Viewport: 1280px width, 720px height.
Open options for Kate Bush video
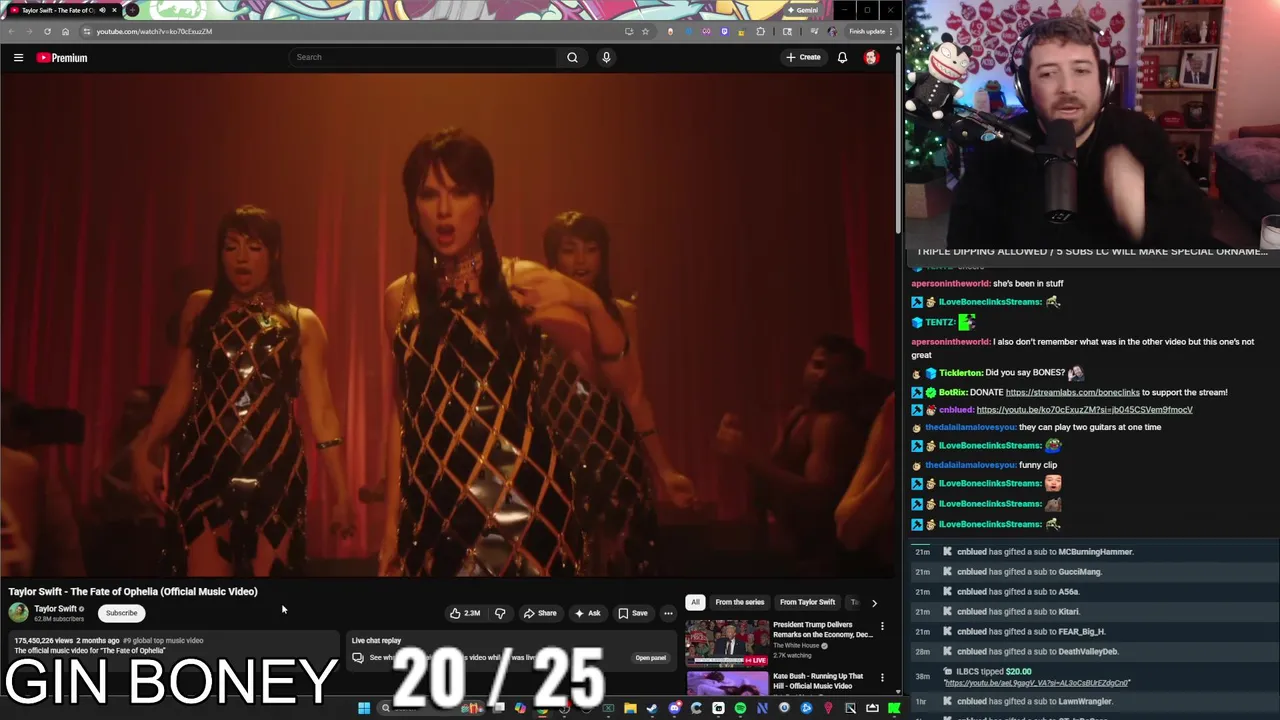pos(882,677)
